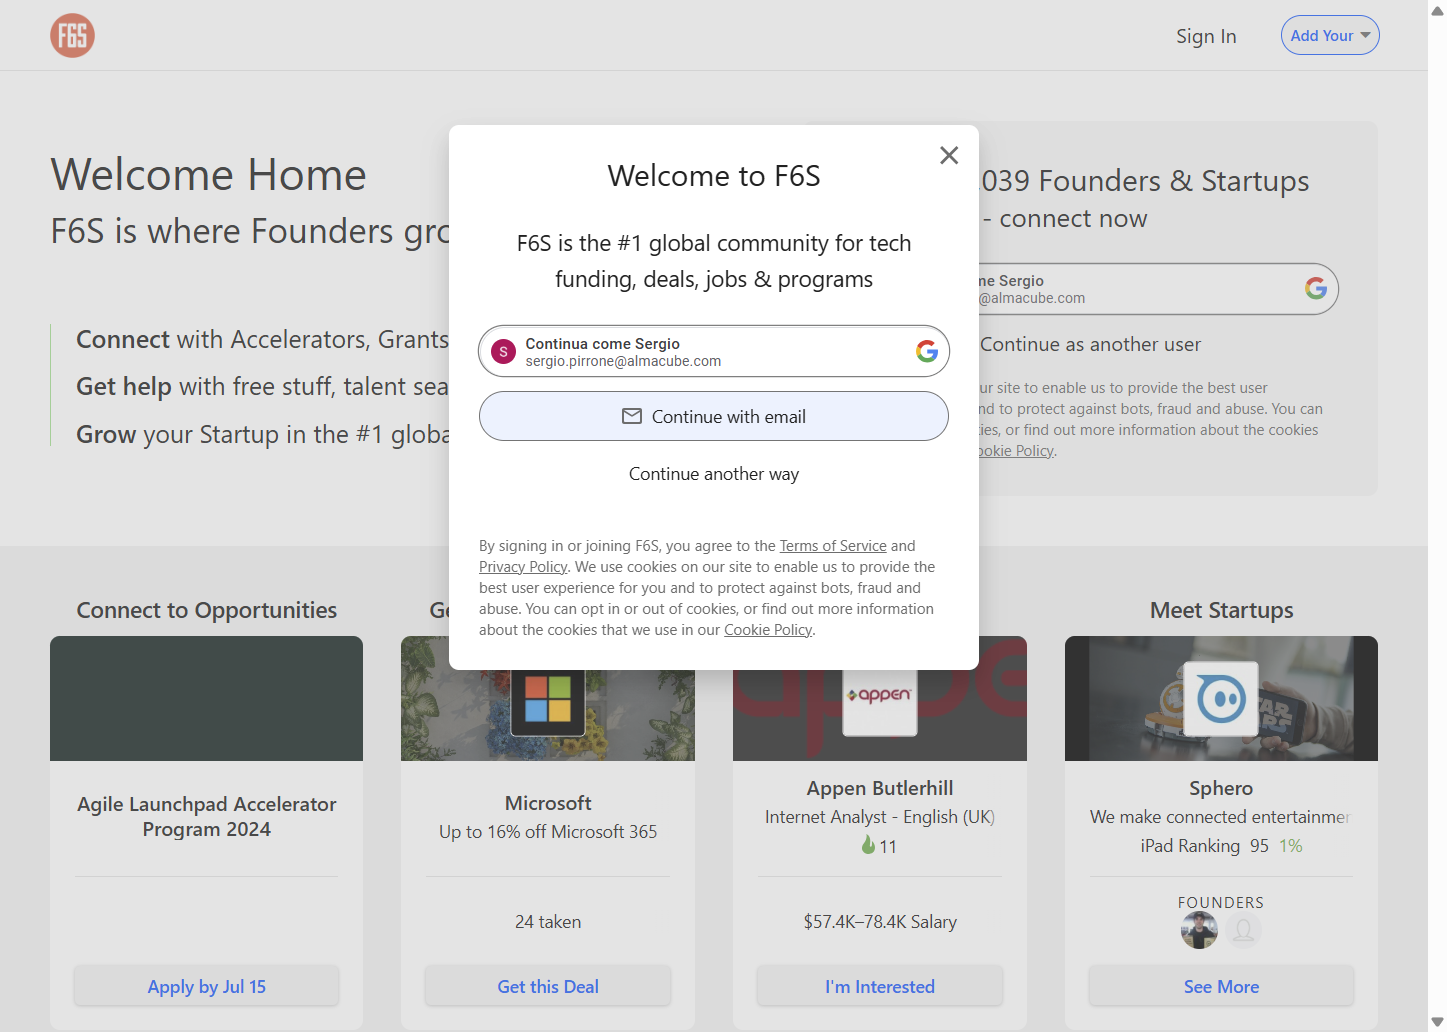The height and width of the screenshot is (1032, 1447).
Task: Click the F6S logo in header
Action: pos(72,36)
